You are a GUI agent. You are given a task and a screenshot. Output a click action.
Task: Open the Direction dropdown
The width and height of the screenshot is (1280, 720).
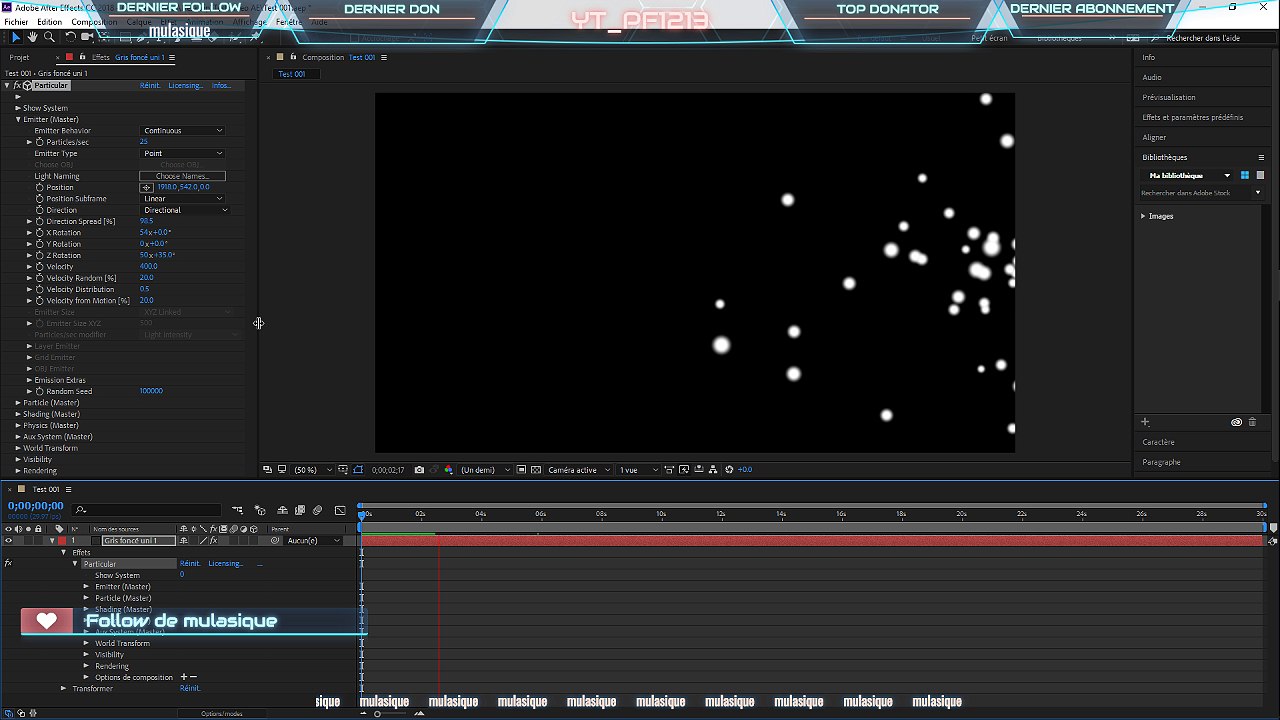tap(185, 210)
